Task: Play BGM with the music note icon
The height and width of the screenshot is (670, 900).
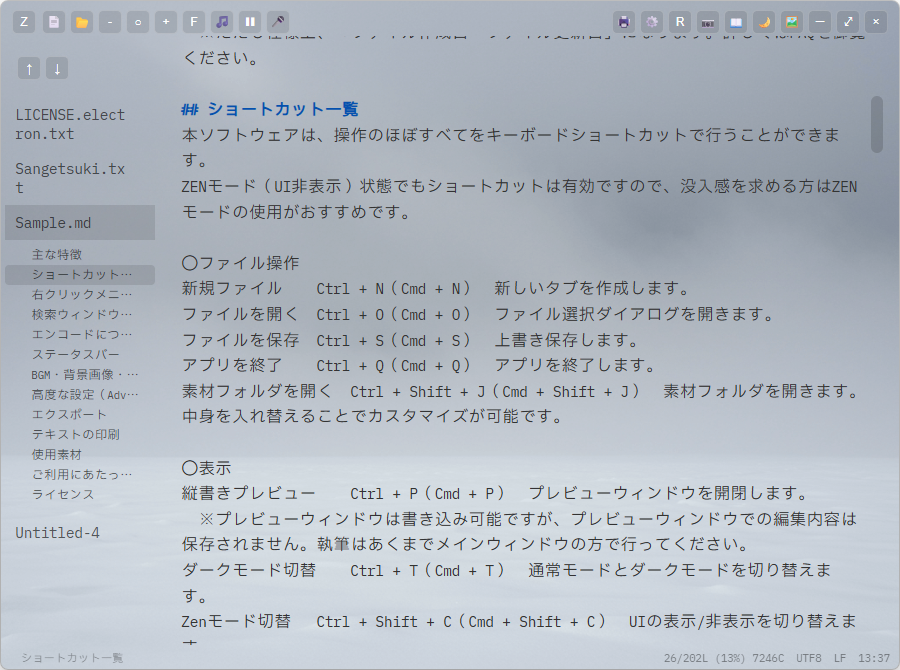Action: (223, 21)
